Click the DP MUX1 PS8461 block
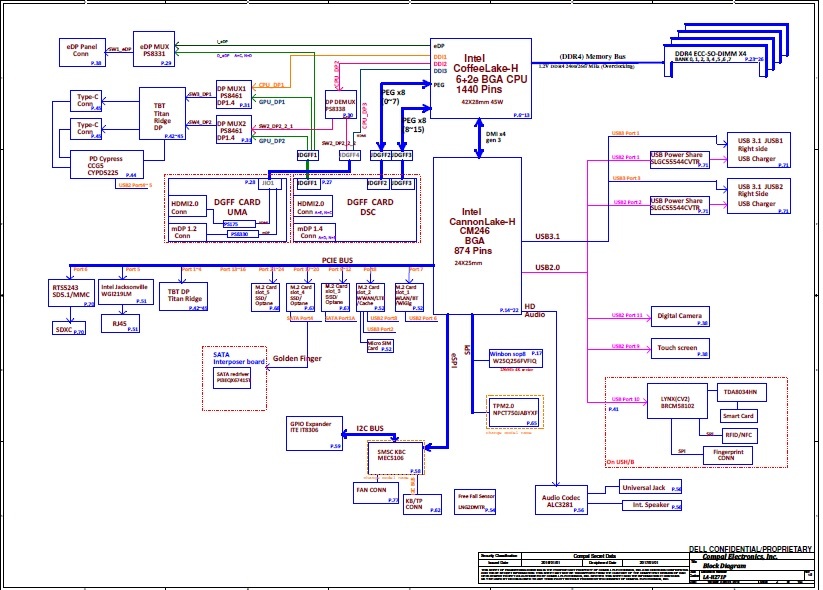This screenshot has width=823, height=590. click(234, 94)
